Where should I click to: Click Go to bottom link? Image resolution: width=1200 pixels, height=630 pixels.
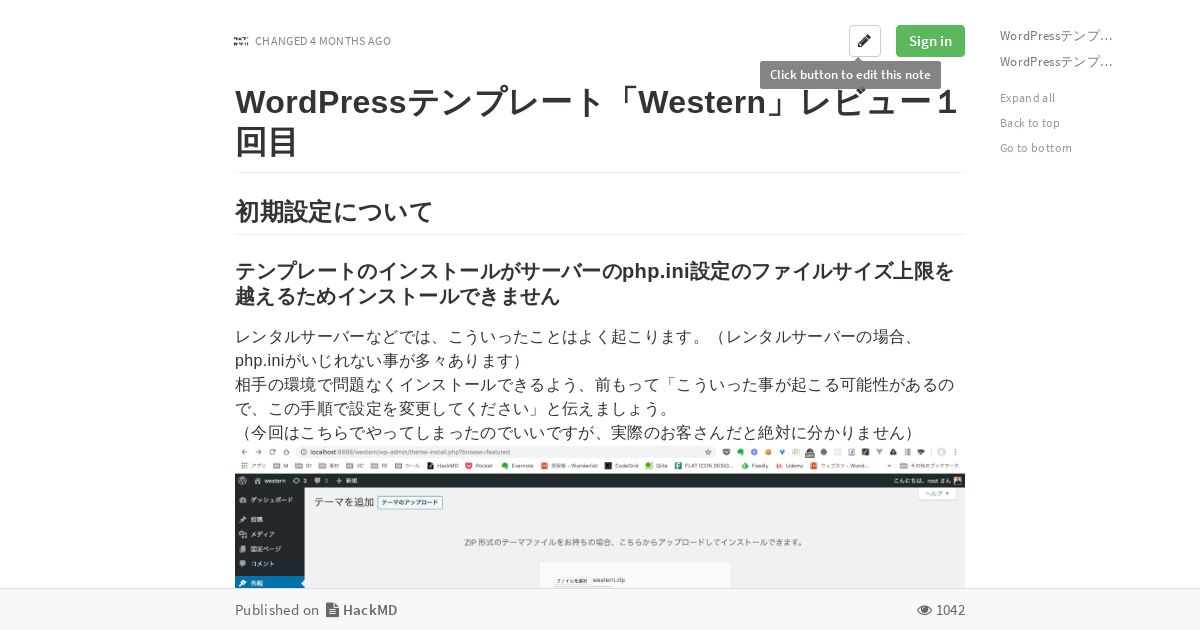pyautogui.click(x=1036, y=148)
